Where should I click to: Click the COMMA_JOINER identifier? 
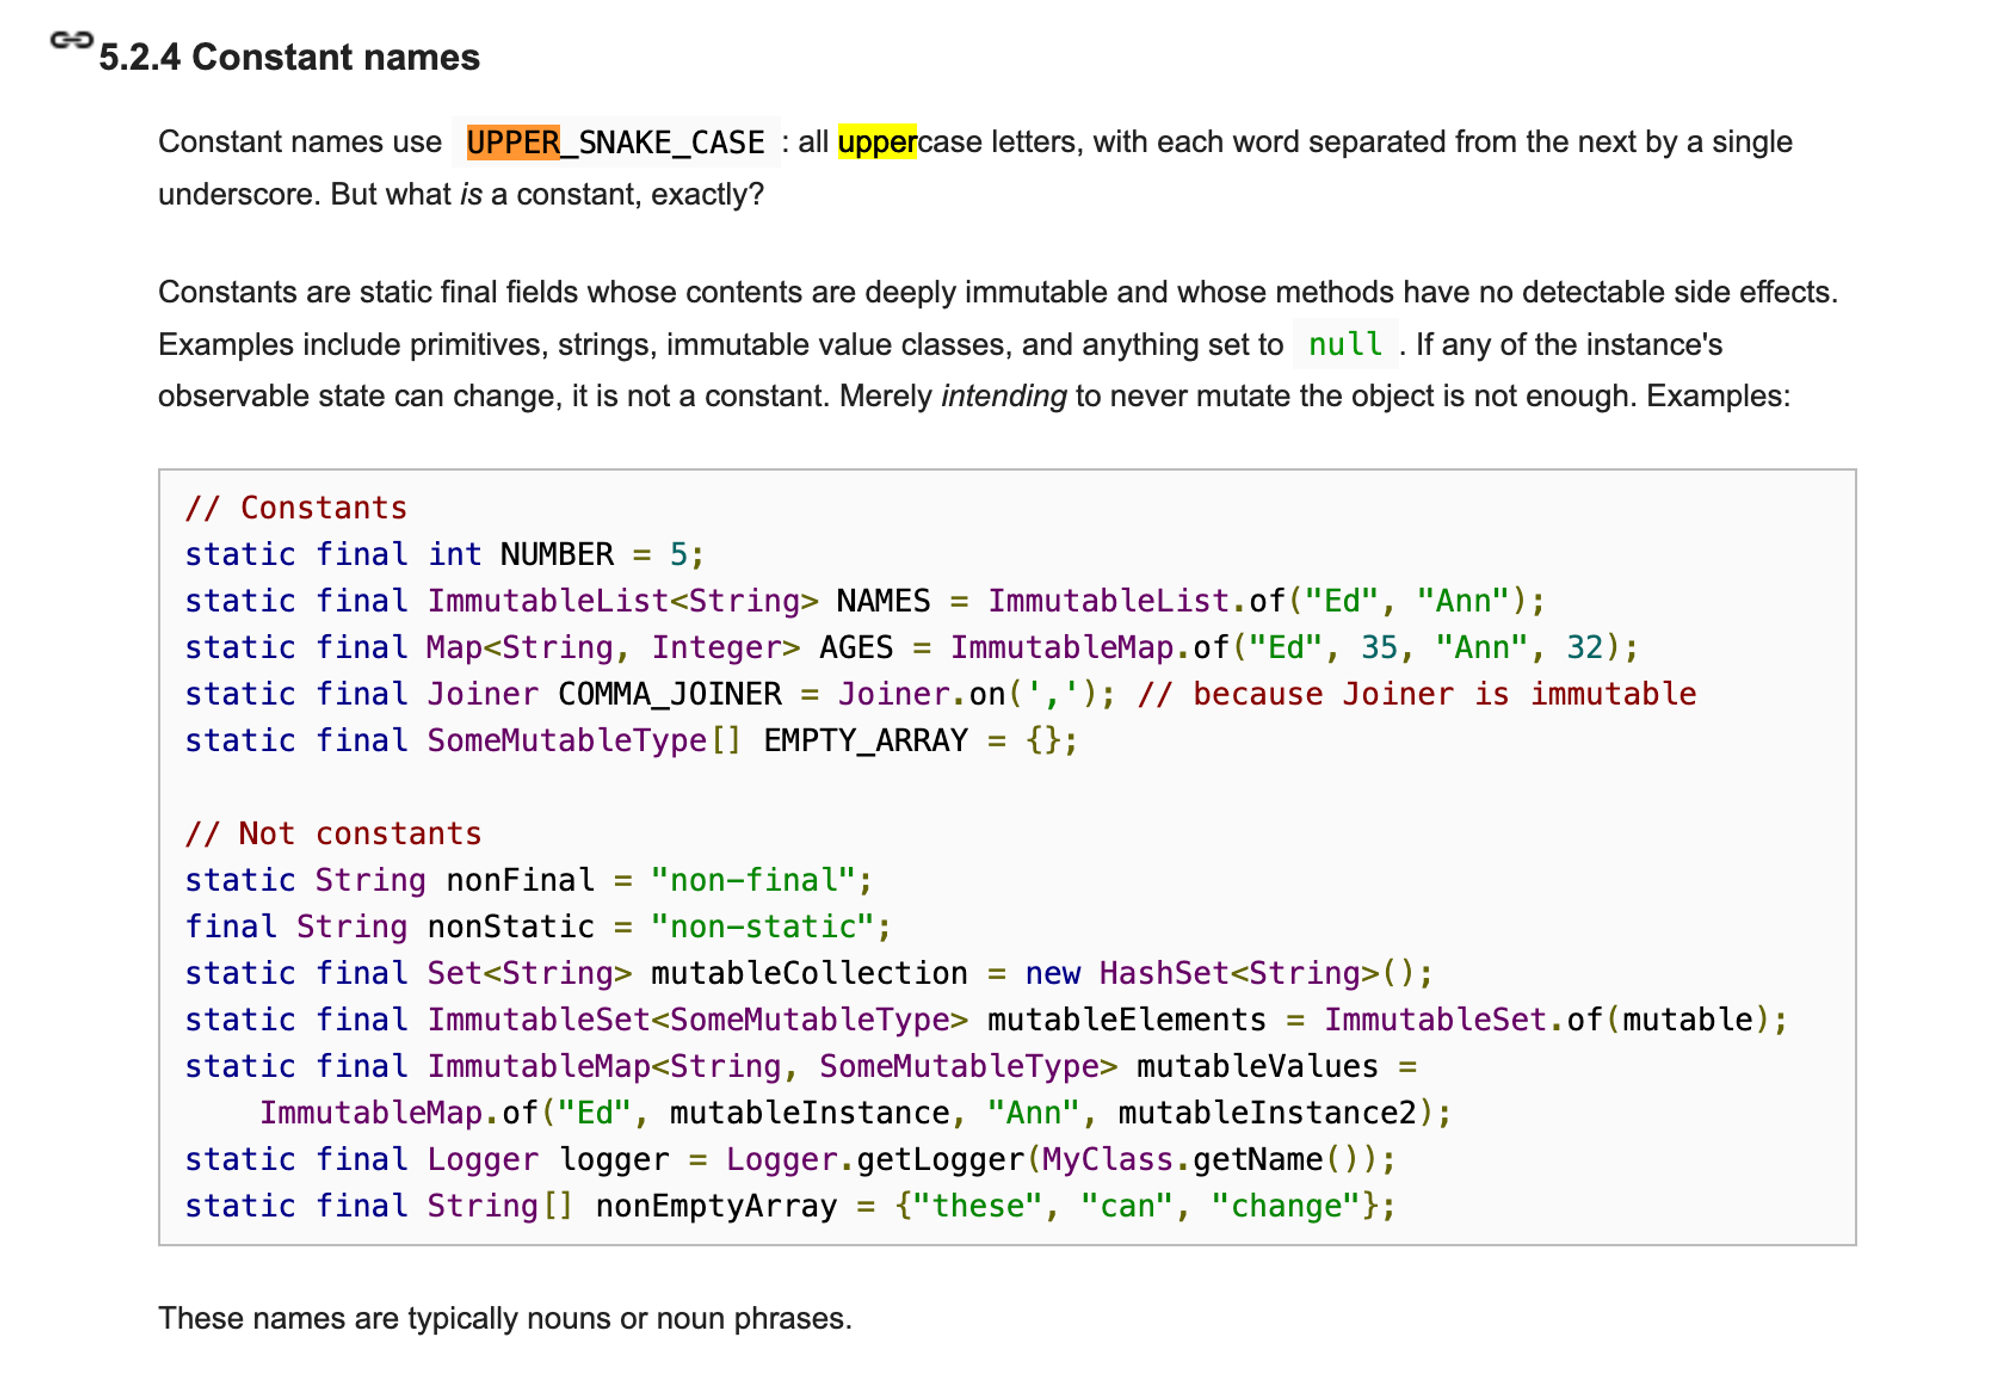pyautogui.click(x=669, y=693)
